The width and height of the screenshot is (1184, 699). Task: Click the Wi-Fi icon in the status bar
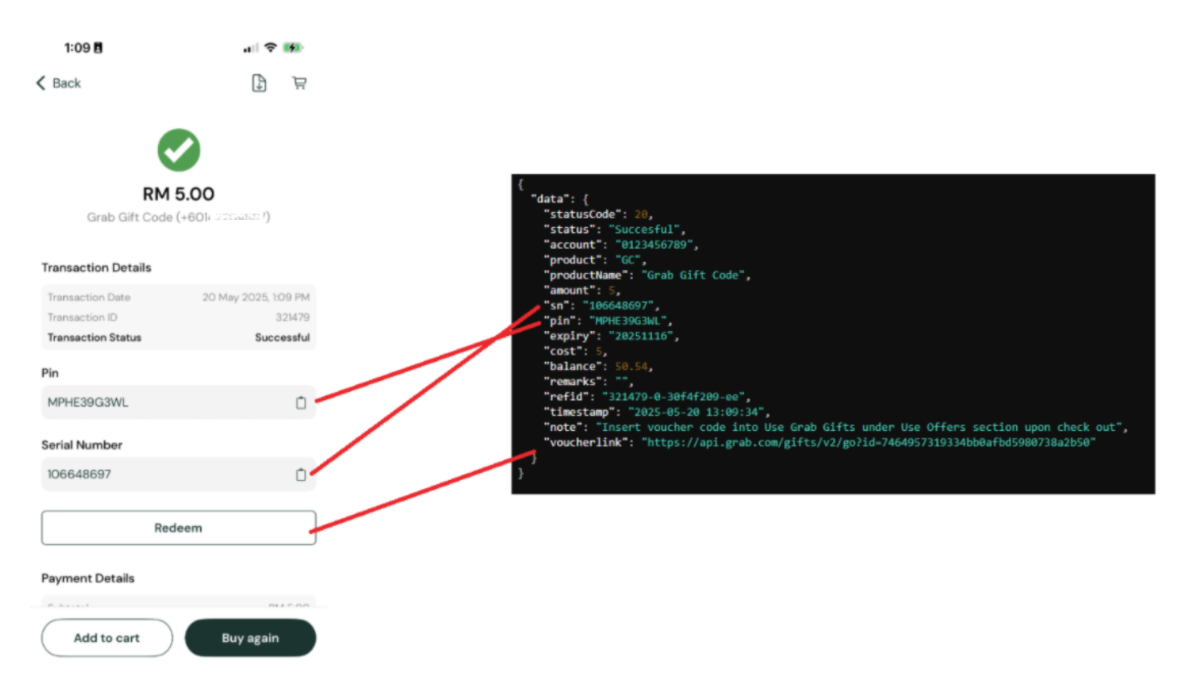(x=268, y=47)
